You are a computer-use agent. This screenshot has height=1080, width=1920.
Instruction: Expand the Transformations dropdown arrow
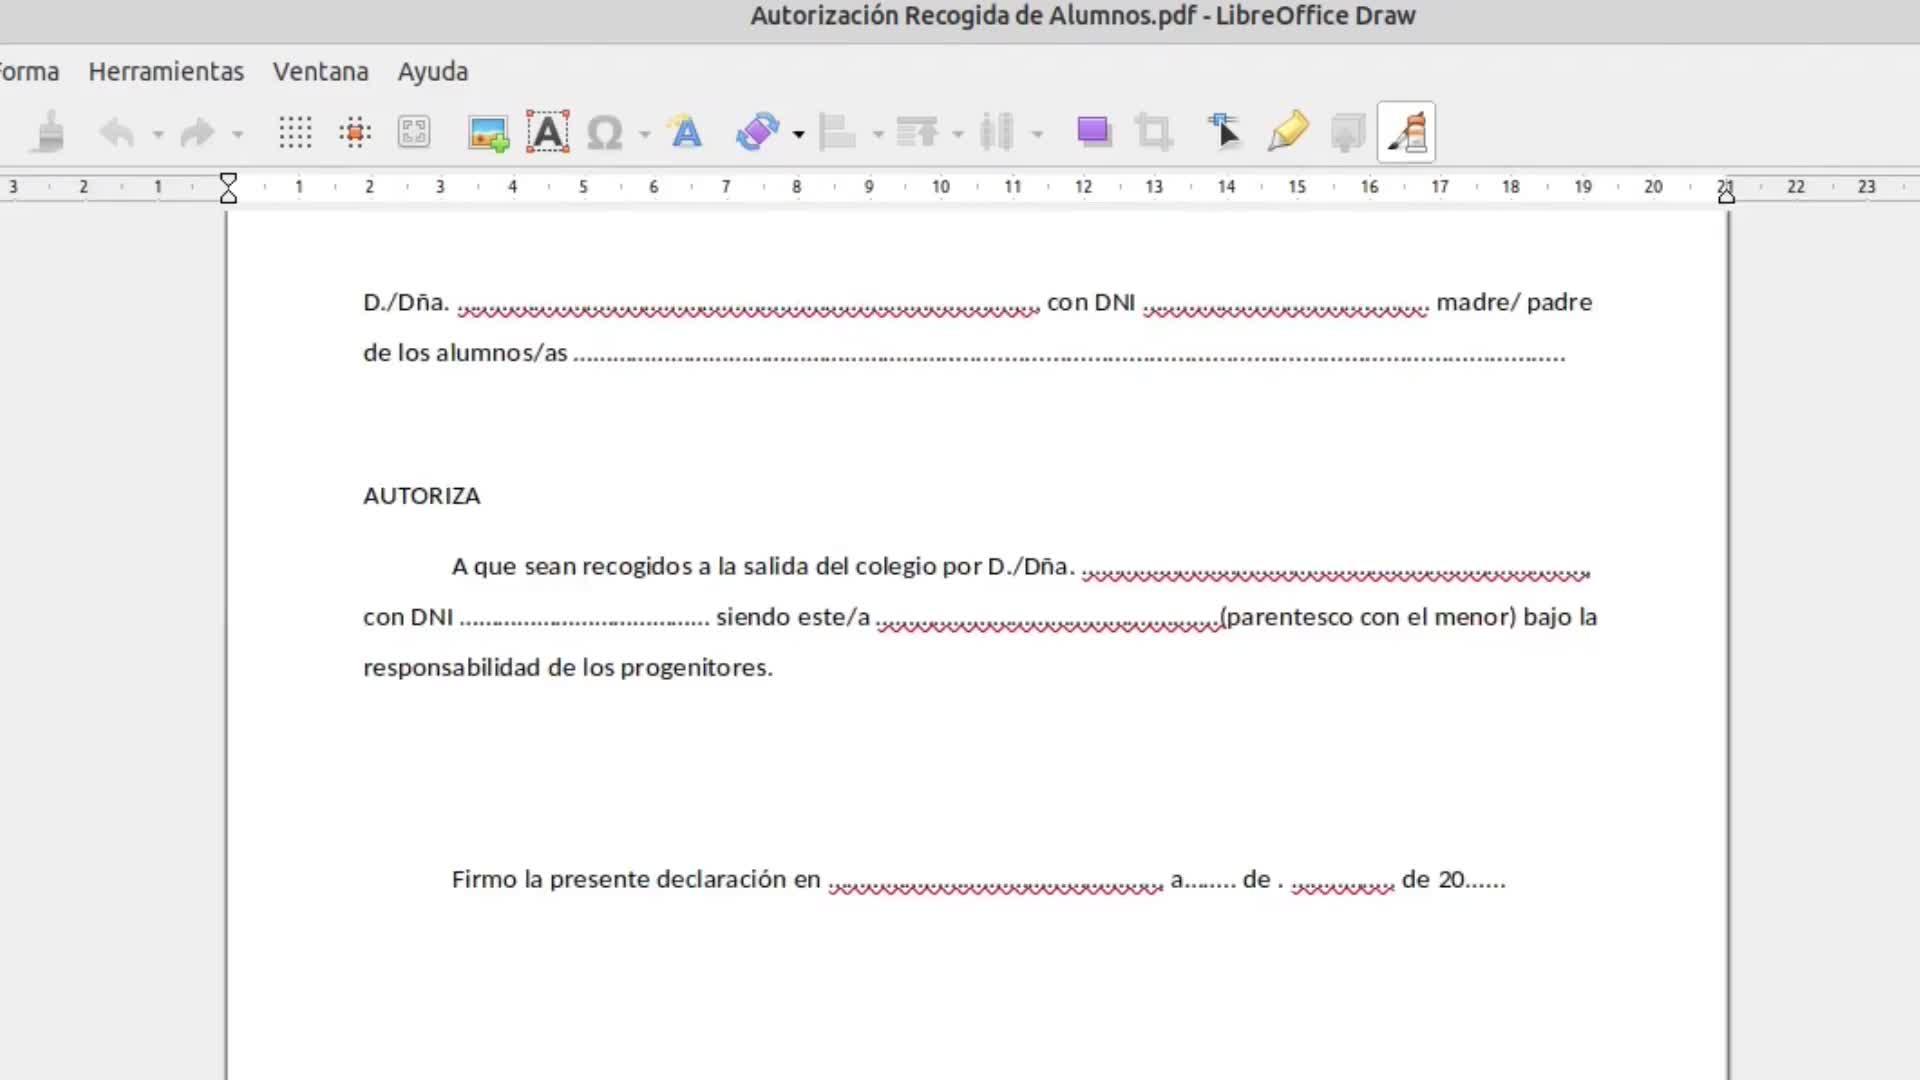[798, 133]
